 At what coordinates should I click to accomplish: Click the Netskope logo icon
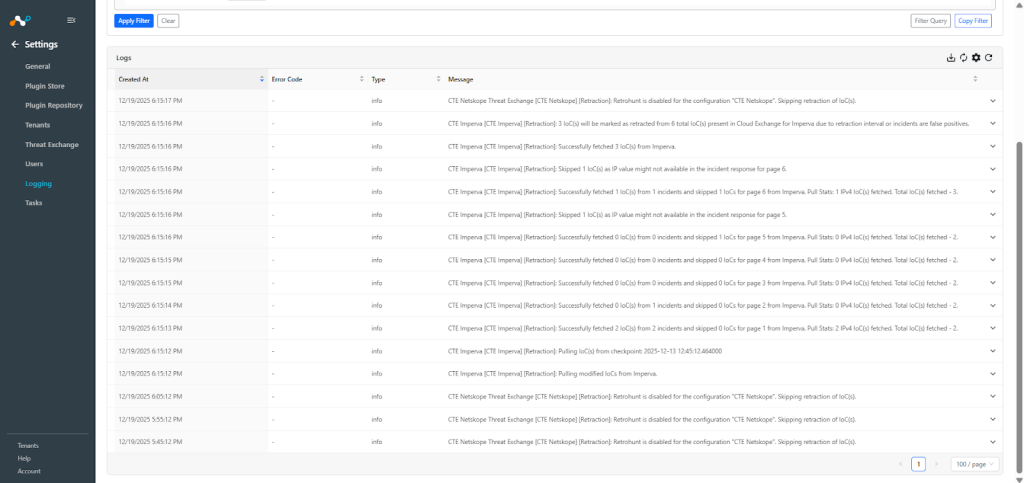pos(20,20)
